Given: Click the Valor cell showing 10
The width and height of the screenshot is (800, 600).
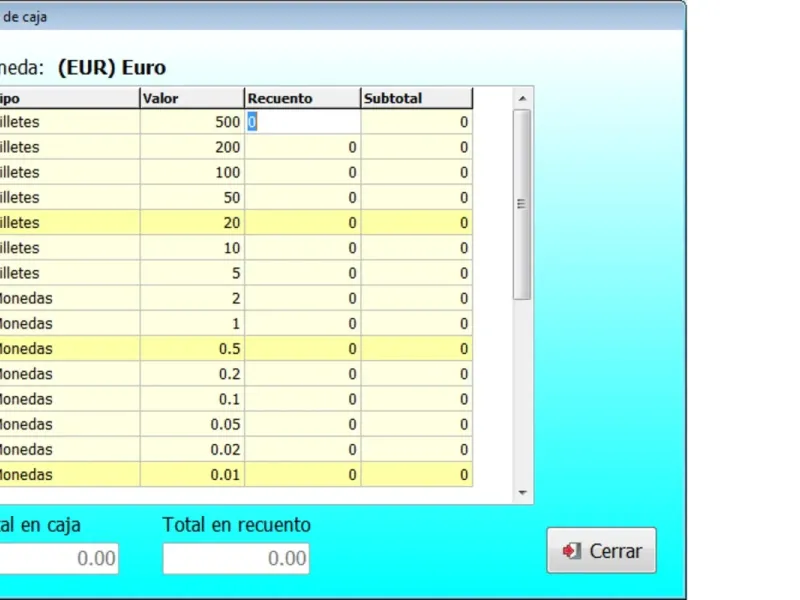Looking at the screenshot, I should pos(192,248).
